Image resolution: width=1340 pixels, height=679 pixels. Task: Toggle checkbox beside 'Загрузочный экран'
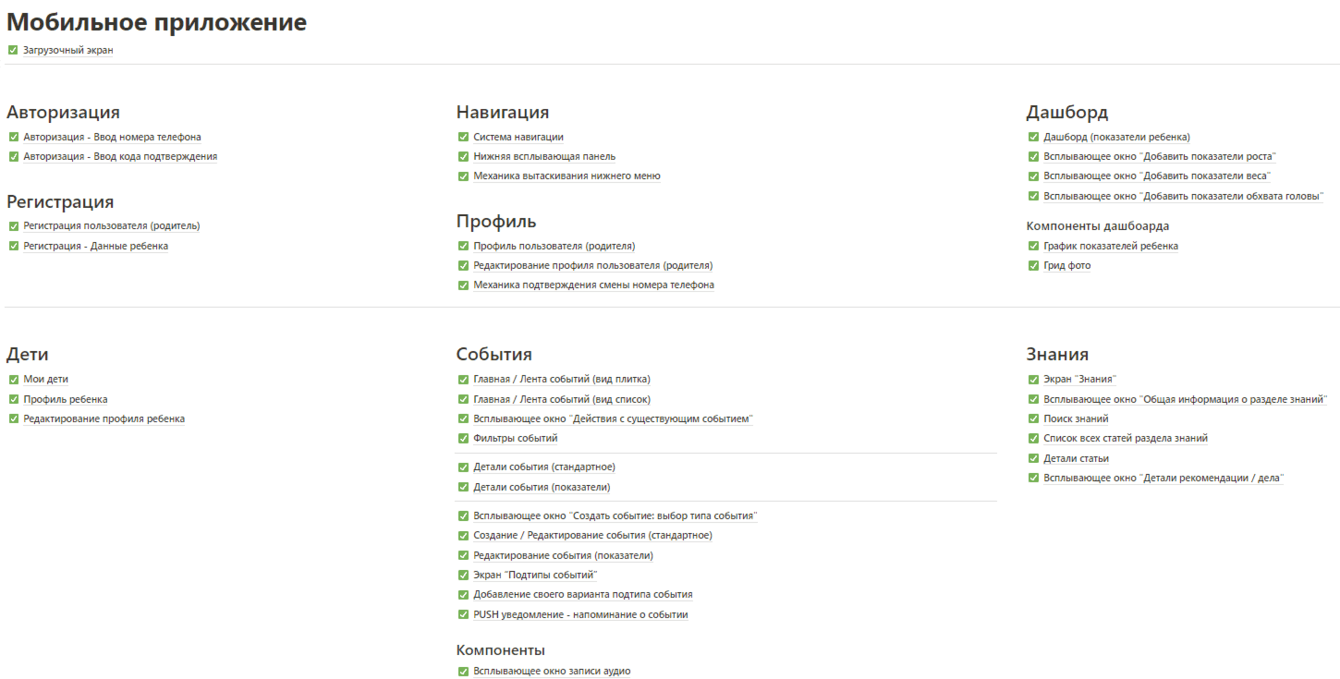tap(13, 50)
